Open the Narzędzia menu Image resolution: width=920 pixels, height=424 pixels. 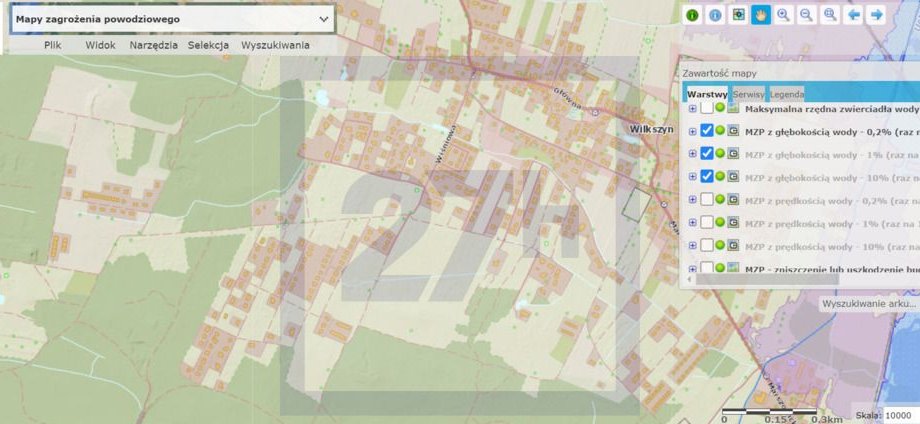tap(153, 45)
